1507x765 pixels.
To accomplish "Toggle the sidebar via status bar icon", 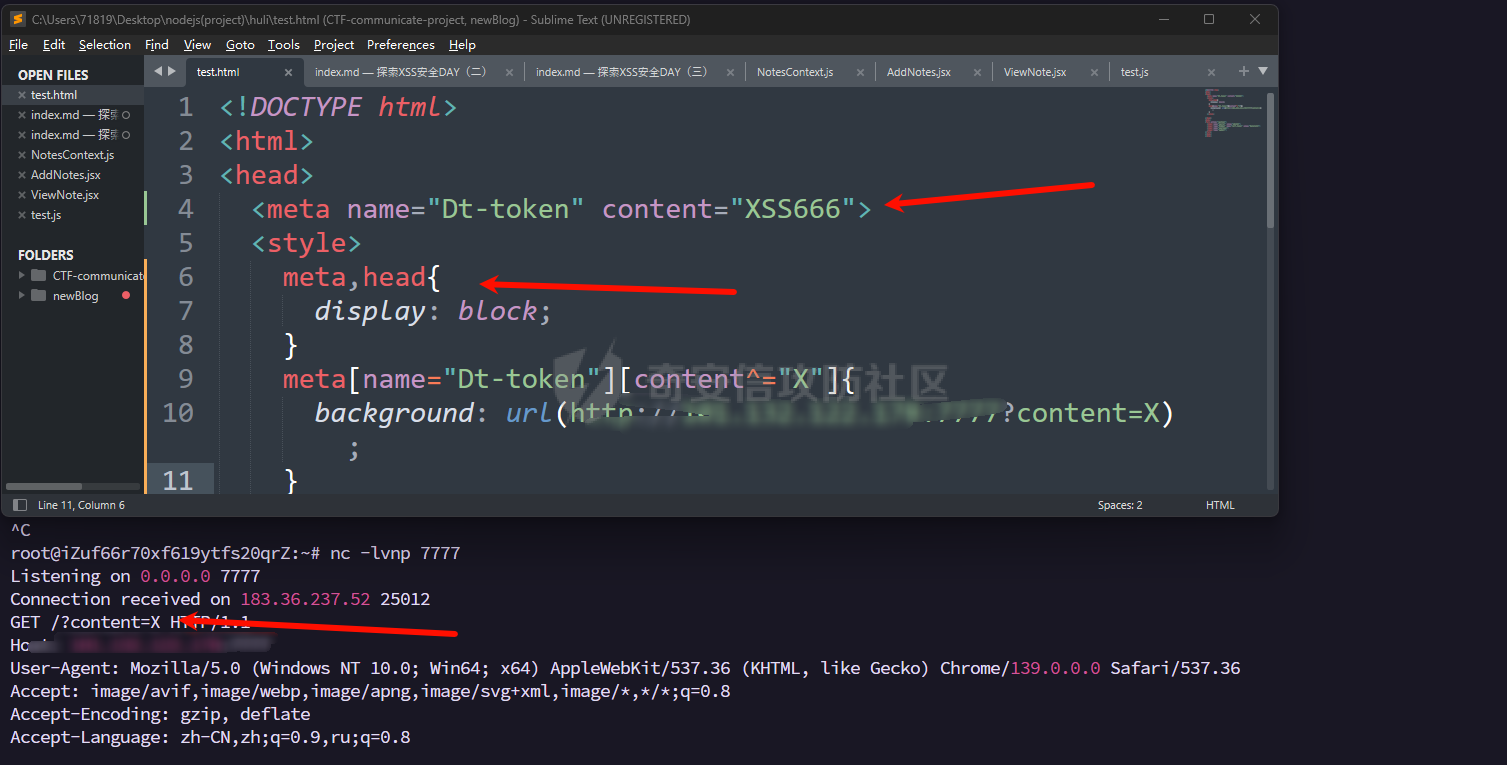I will 20,505.
